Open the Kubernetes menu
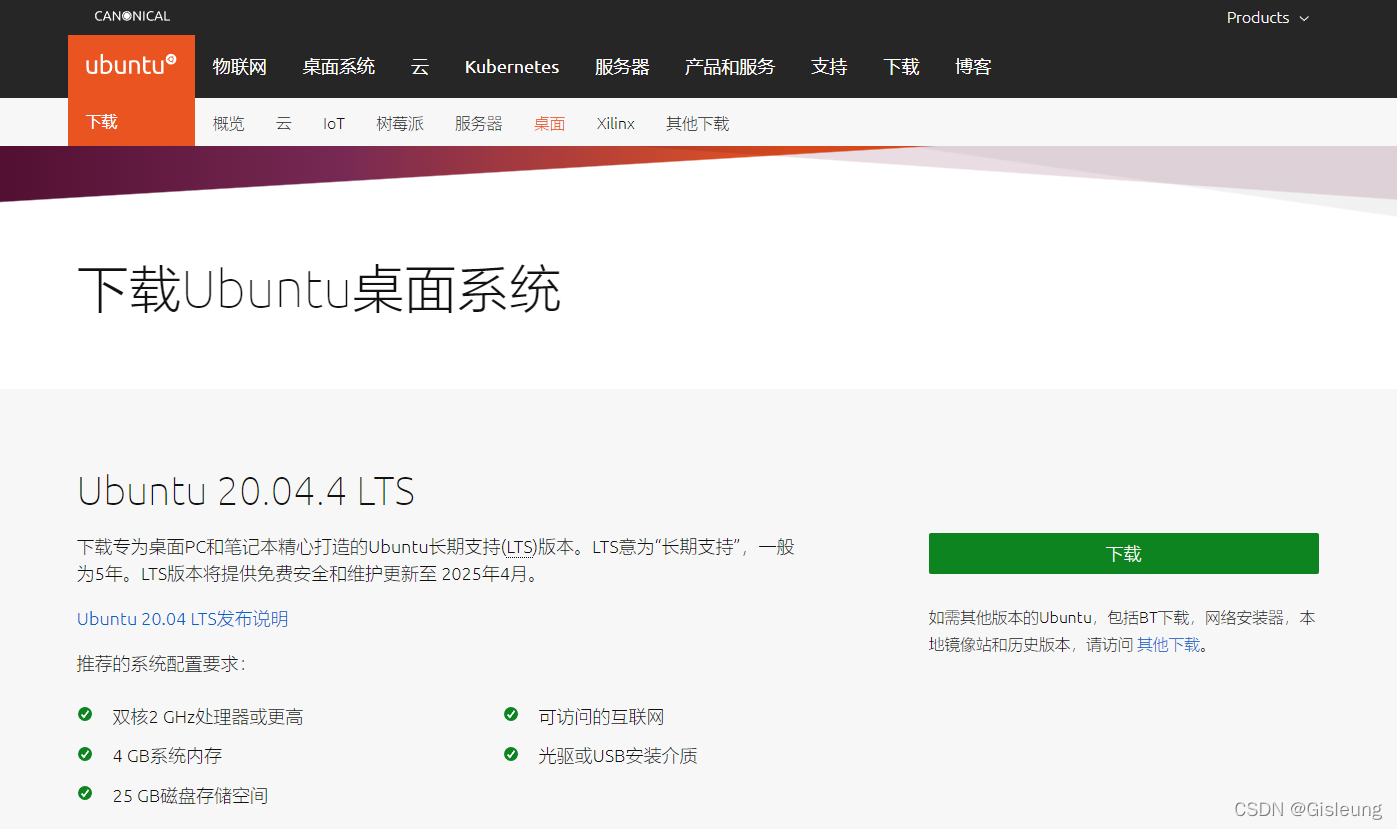This screenshot has height=829, width=1397. point(512,67)
